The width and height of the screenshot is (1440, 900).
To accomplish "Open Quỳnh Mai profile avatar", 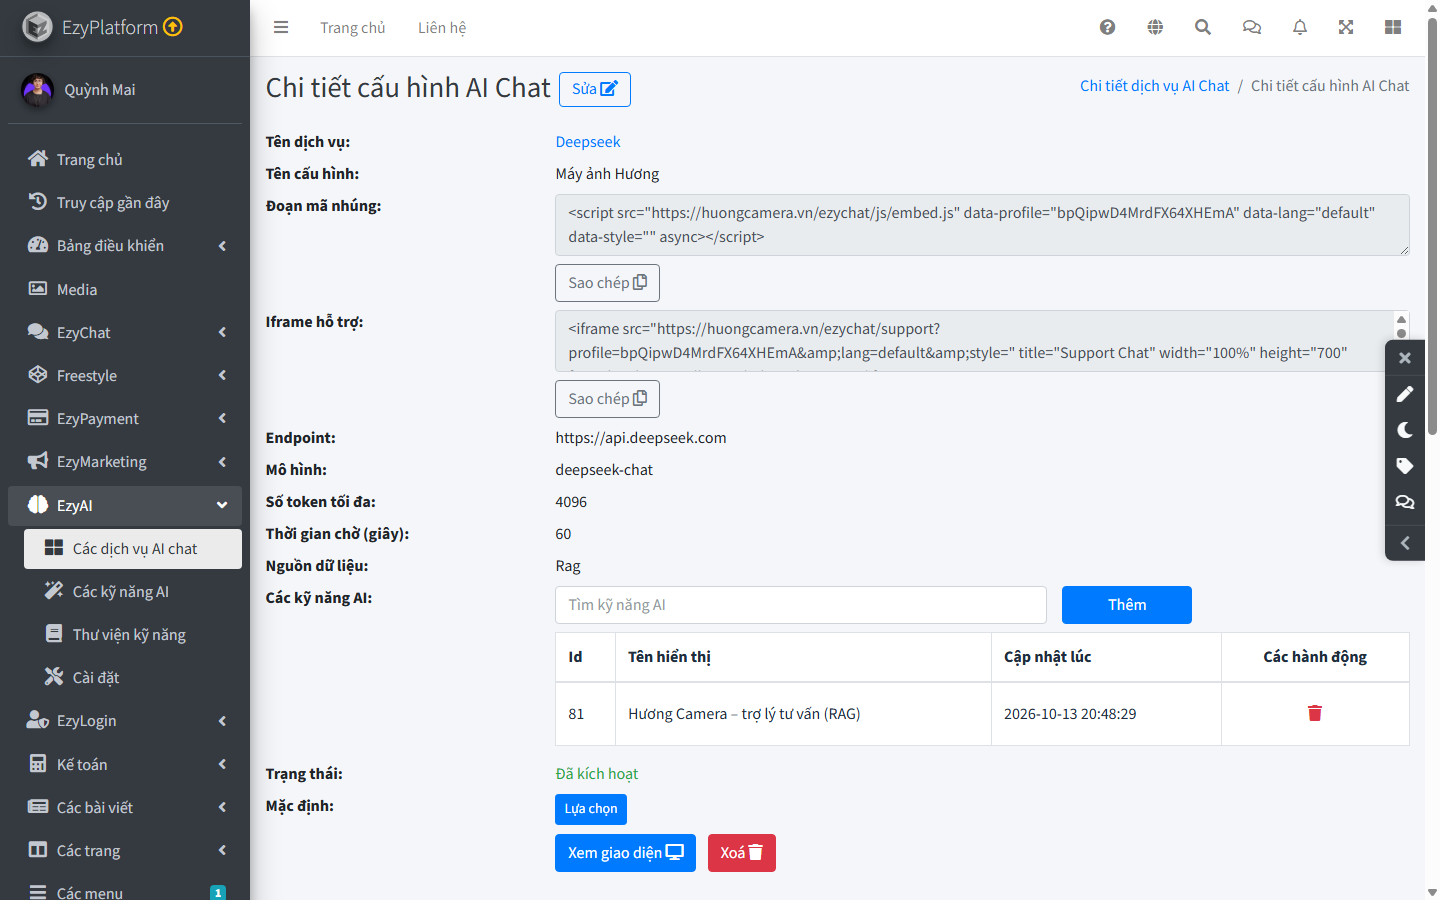I will click(38, 90).
